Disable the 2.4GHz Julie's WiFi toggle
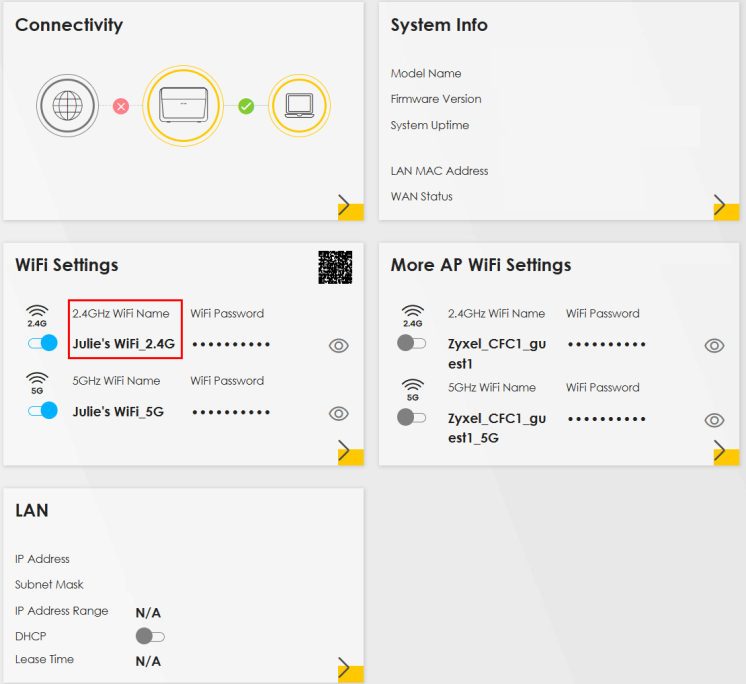 43,343
